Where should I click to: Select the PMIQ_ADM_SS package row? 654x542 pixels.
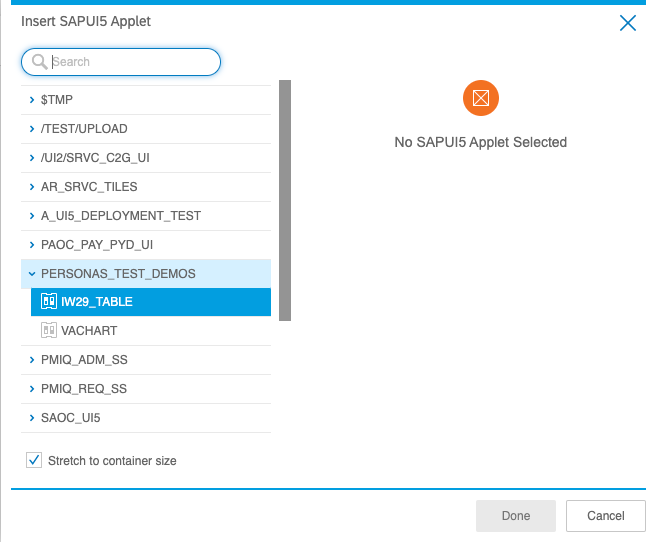pyautogui.click(x=84, y=360)
